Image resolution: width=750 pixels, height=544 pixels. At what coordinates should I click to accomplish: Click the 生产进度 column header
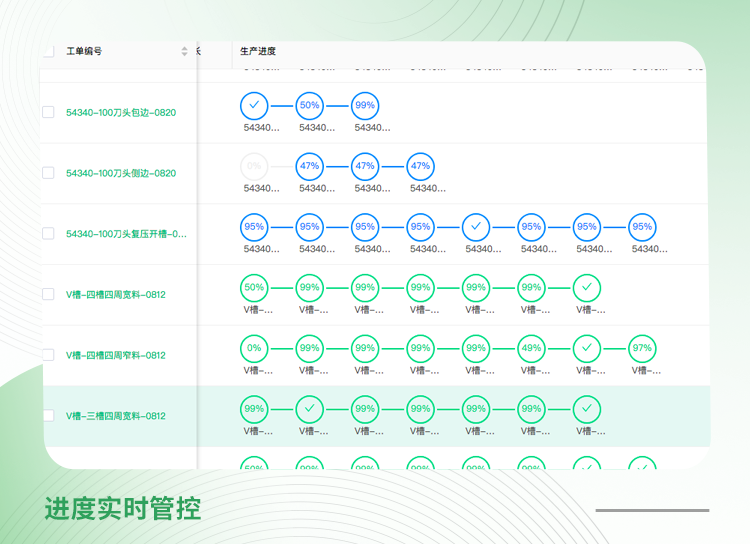click(258, 51)
